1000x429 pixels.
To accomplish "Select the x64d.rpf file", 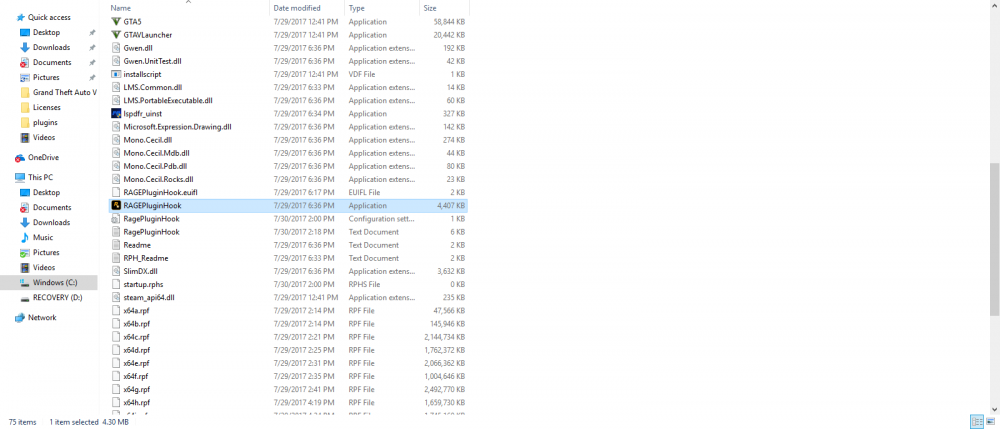I will [136, 350].
